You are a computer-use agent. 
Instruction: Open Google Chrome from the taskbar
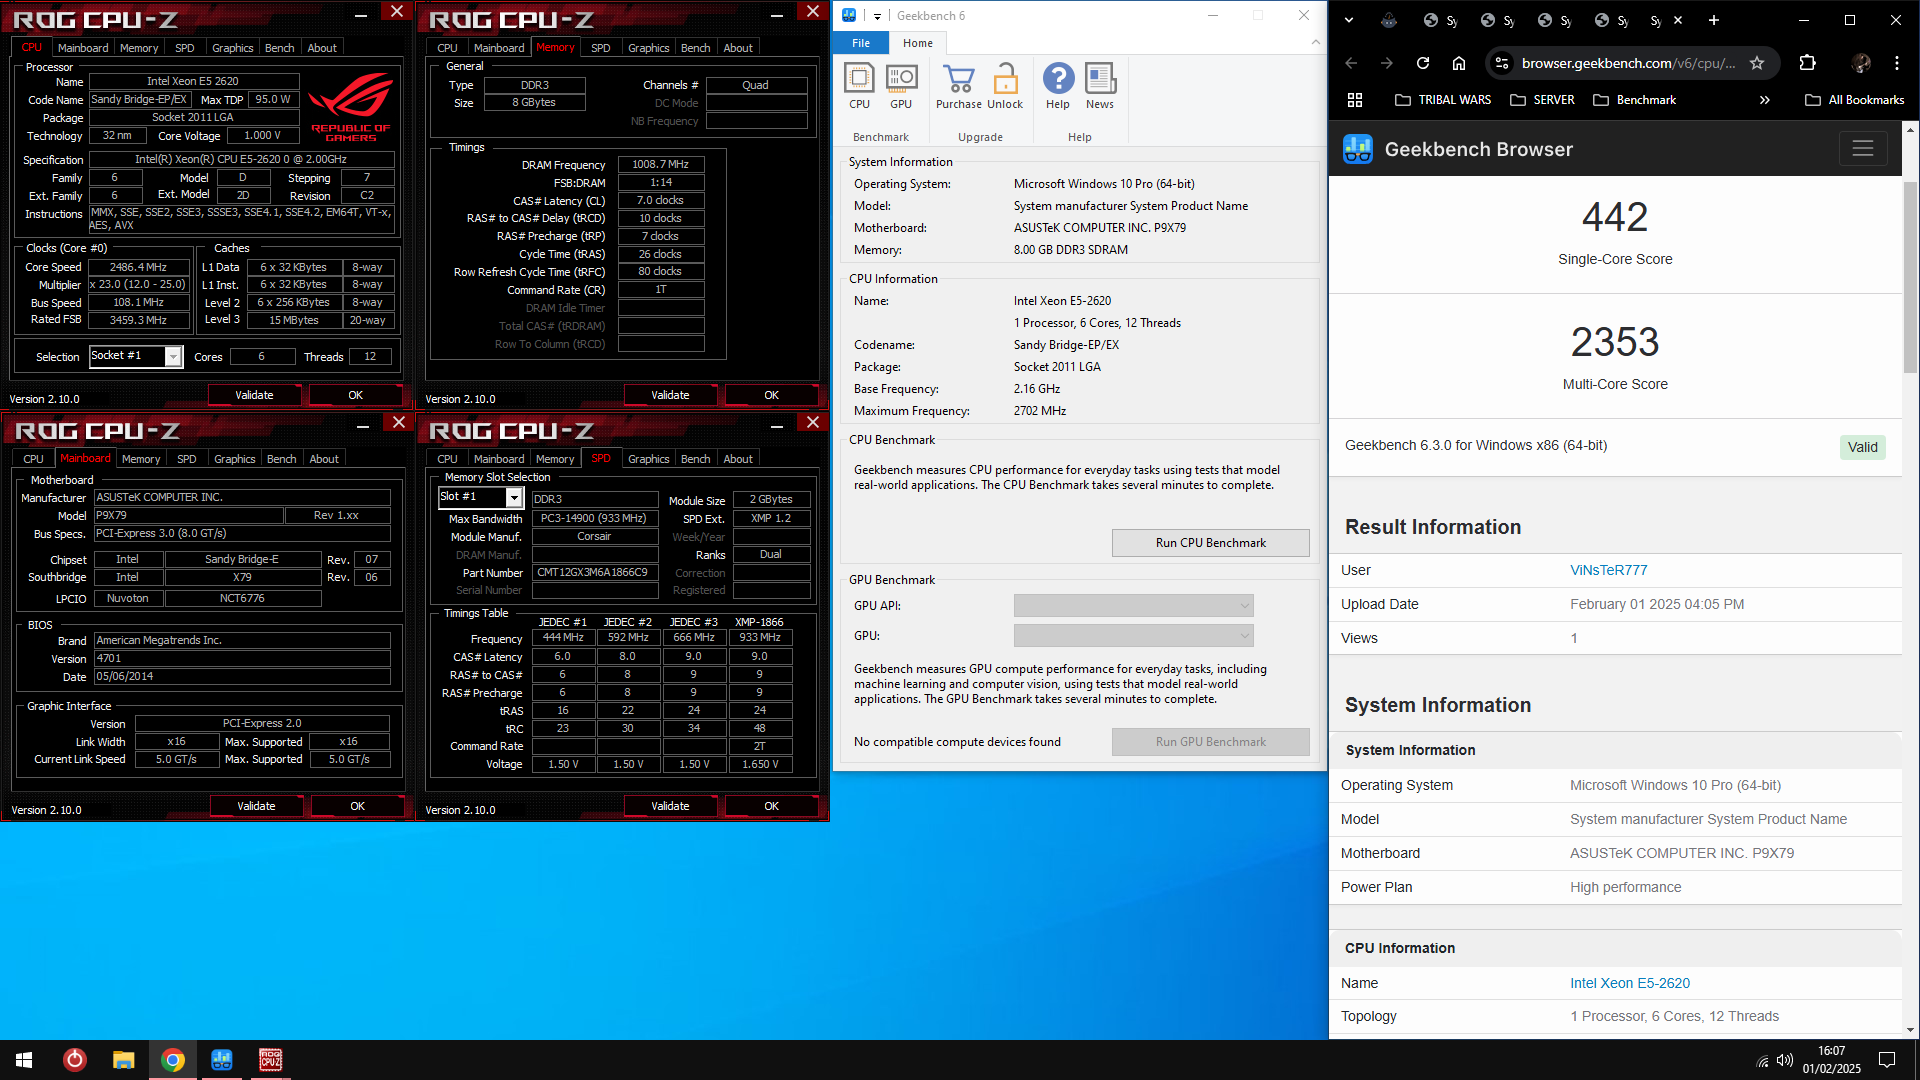[x=173, y=1060]
